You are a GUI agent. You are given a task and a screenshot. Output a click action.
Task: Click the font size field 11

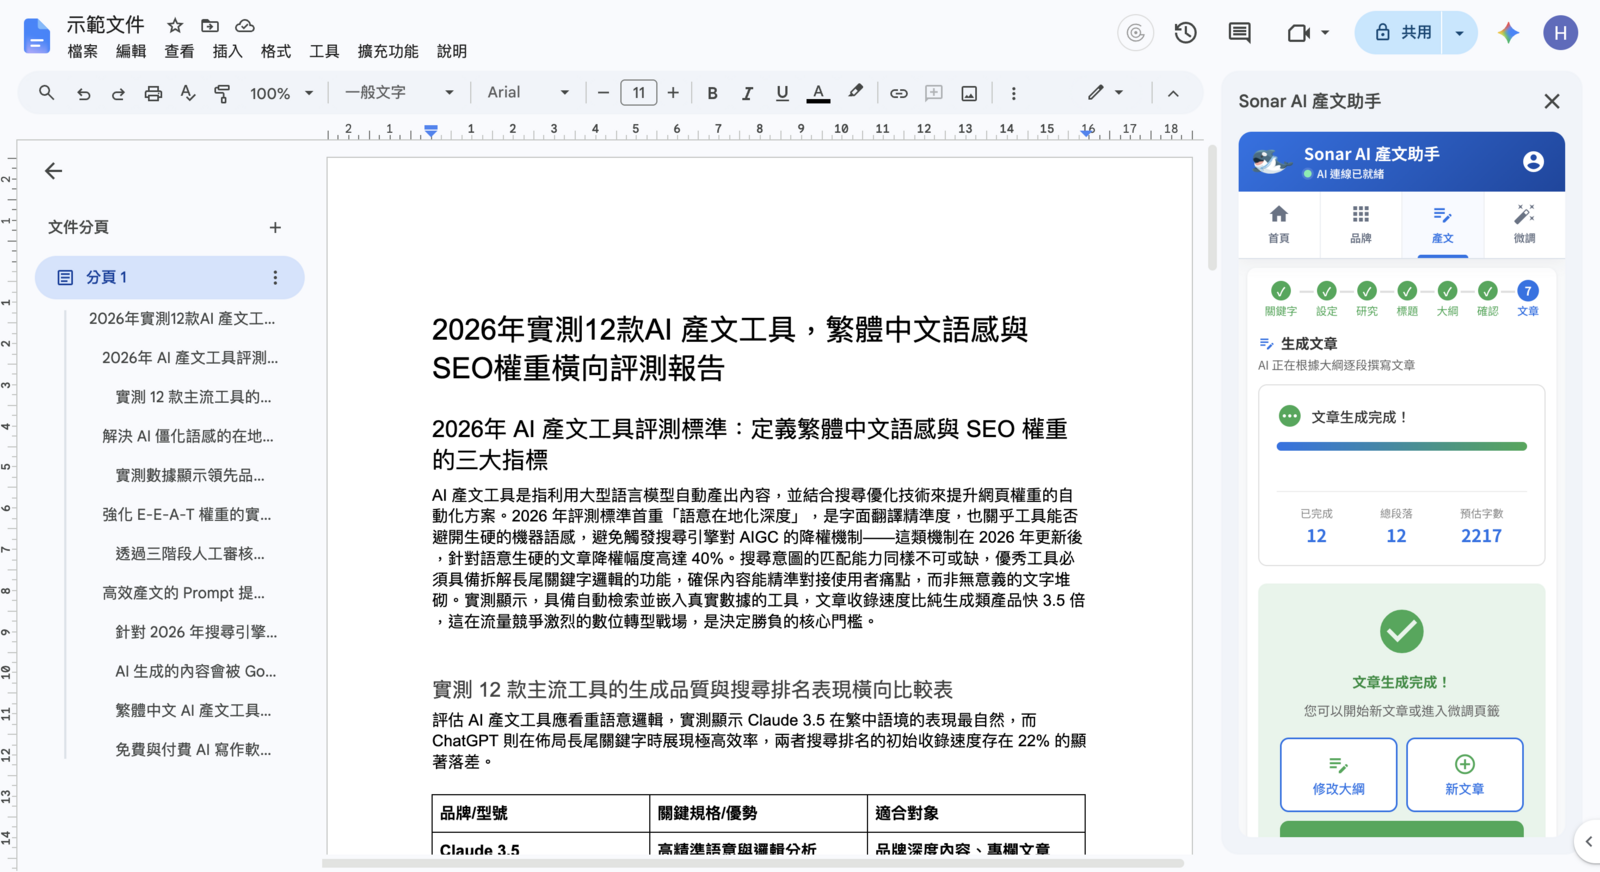(638, 93)
